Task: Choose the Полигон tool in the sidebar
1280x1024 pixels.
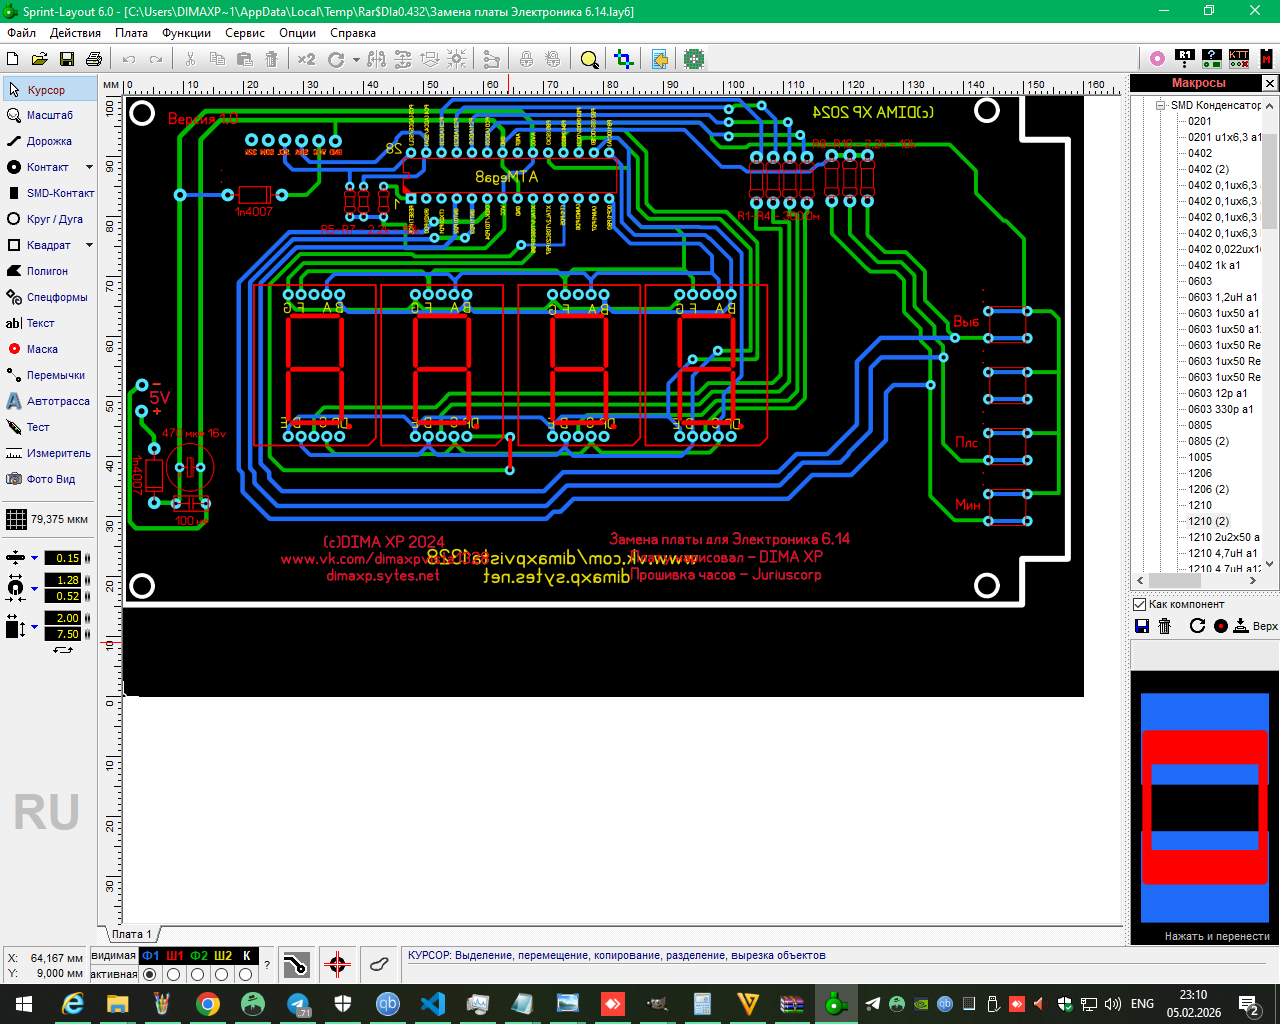Action: (46, 271)
